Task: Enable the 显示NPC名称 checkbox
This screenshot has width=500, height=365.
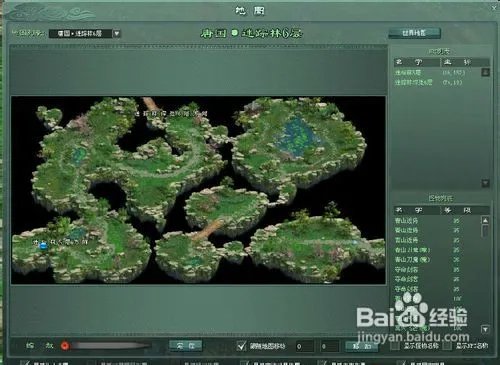Action: pos(447,346)
